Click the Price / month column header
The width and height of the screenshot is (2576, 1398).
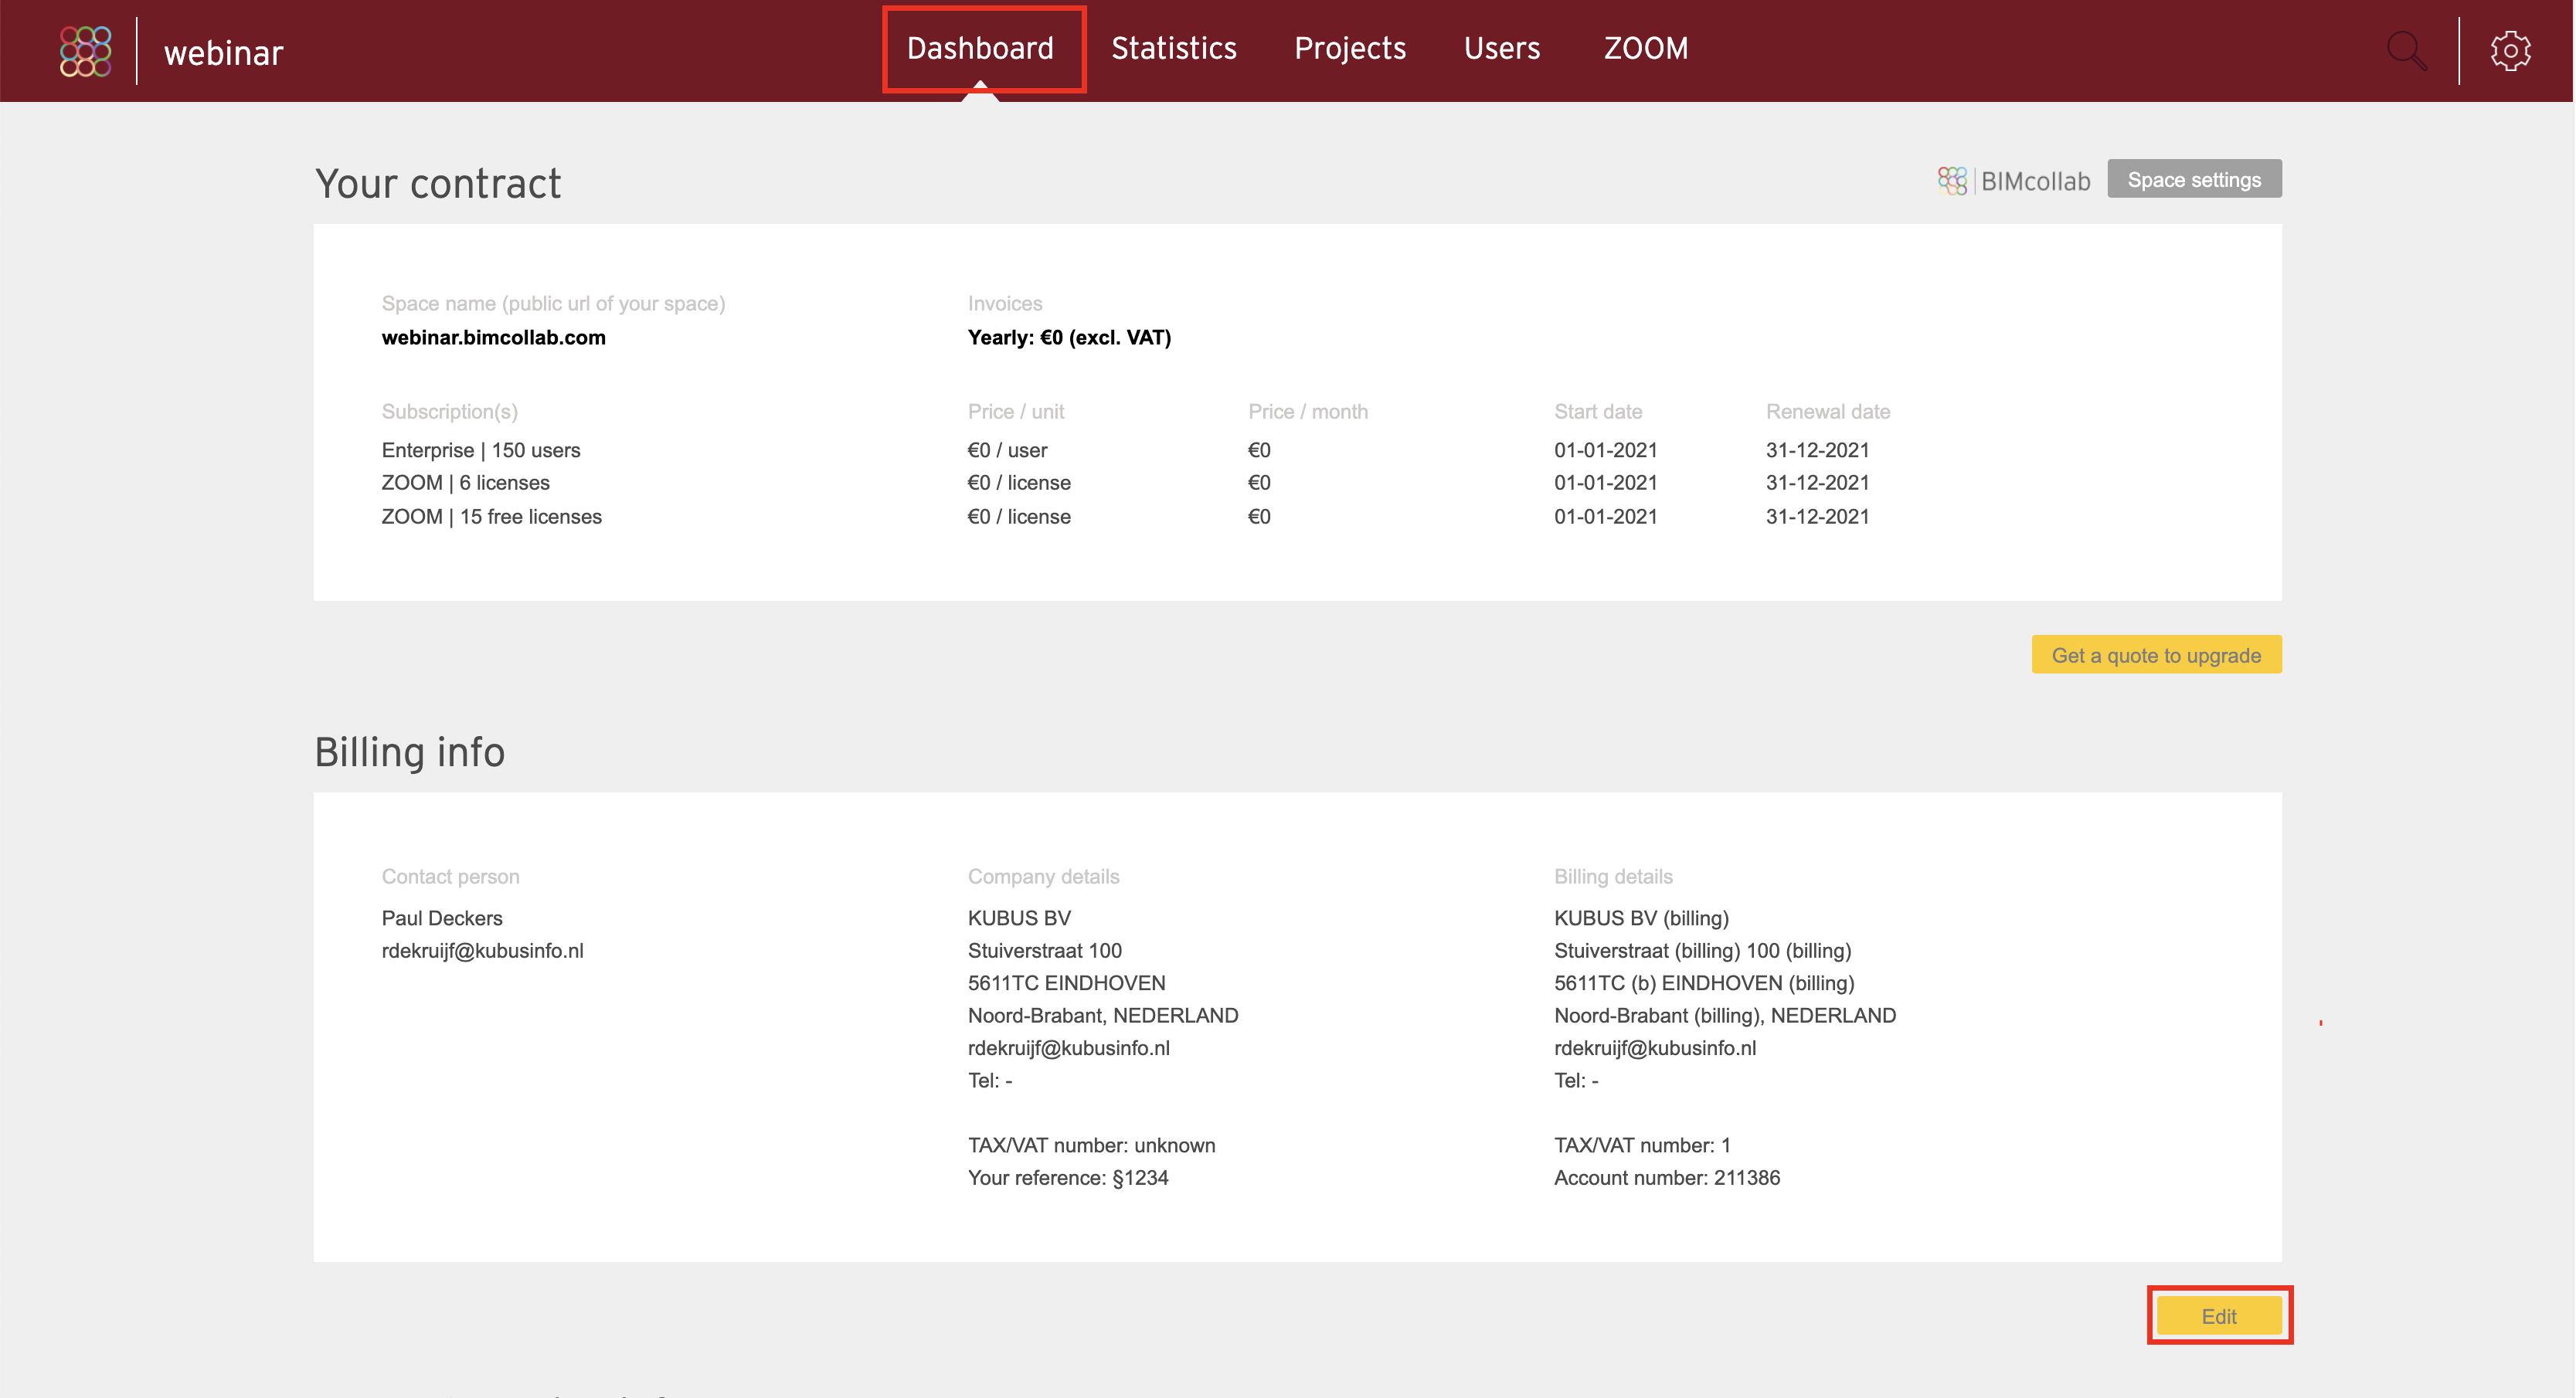point(1307,412)
